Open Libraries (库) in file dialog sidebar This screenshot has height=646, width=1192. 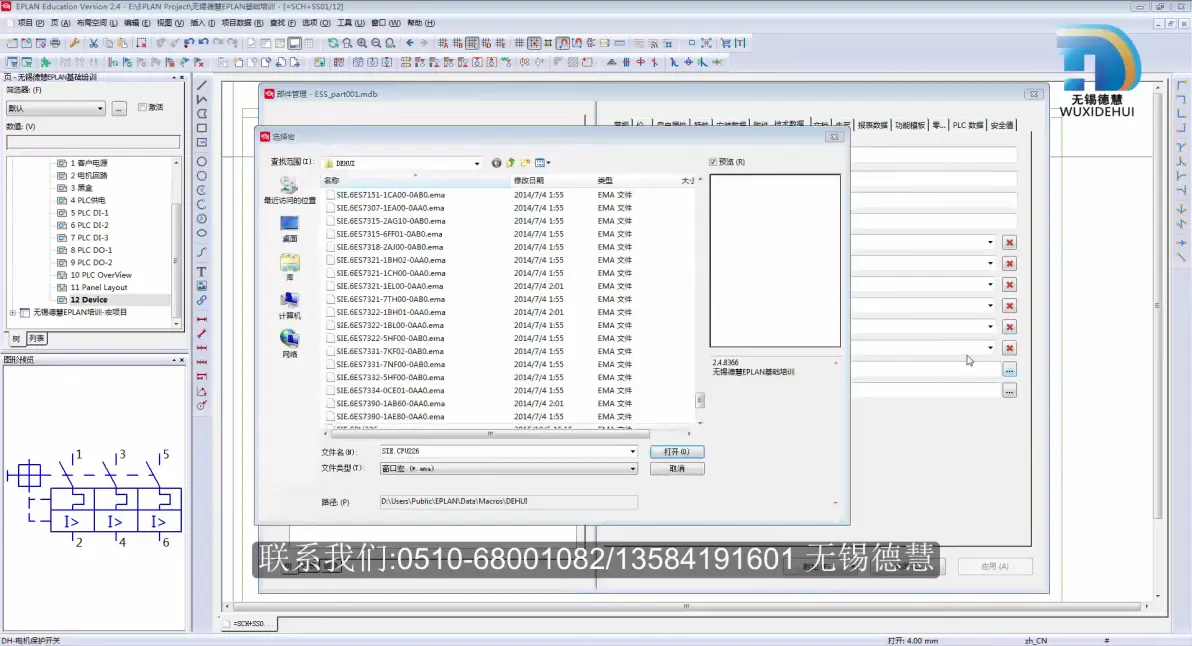(x=290, y=268)
